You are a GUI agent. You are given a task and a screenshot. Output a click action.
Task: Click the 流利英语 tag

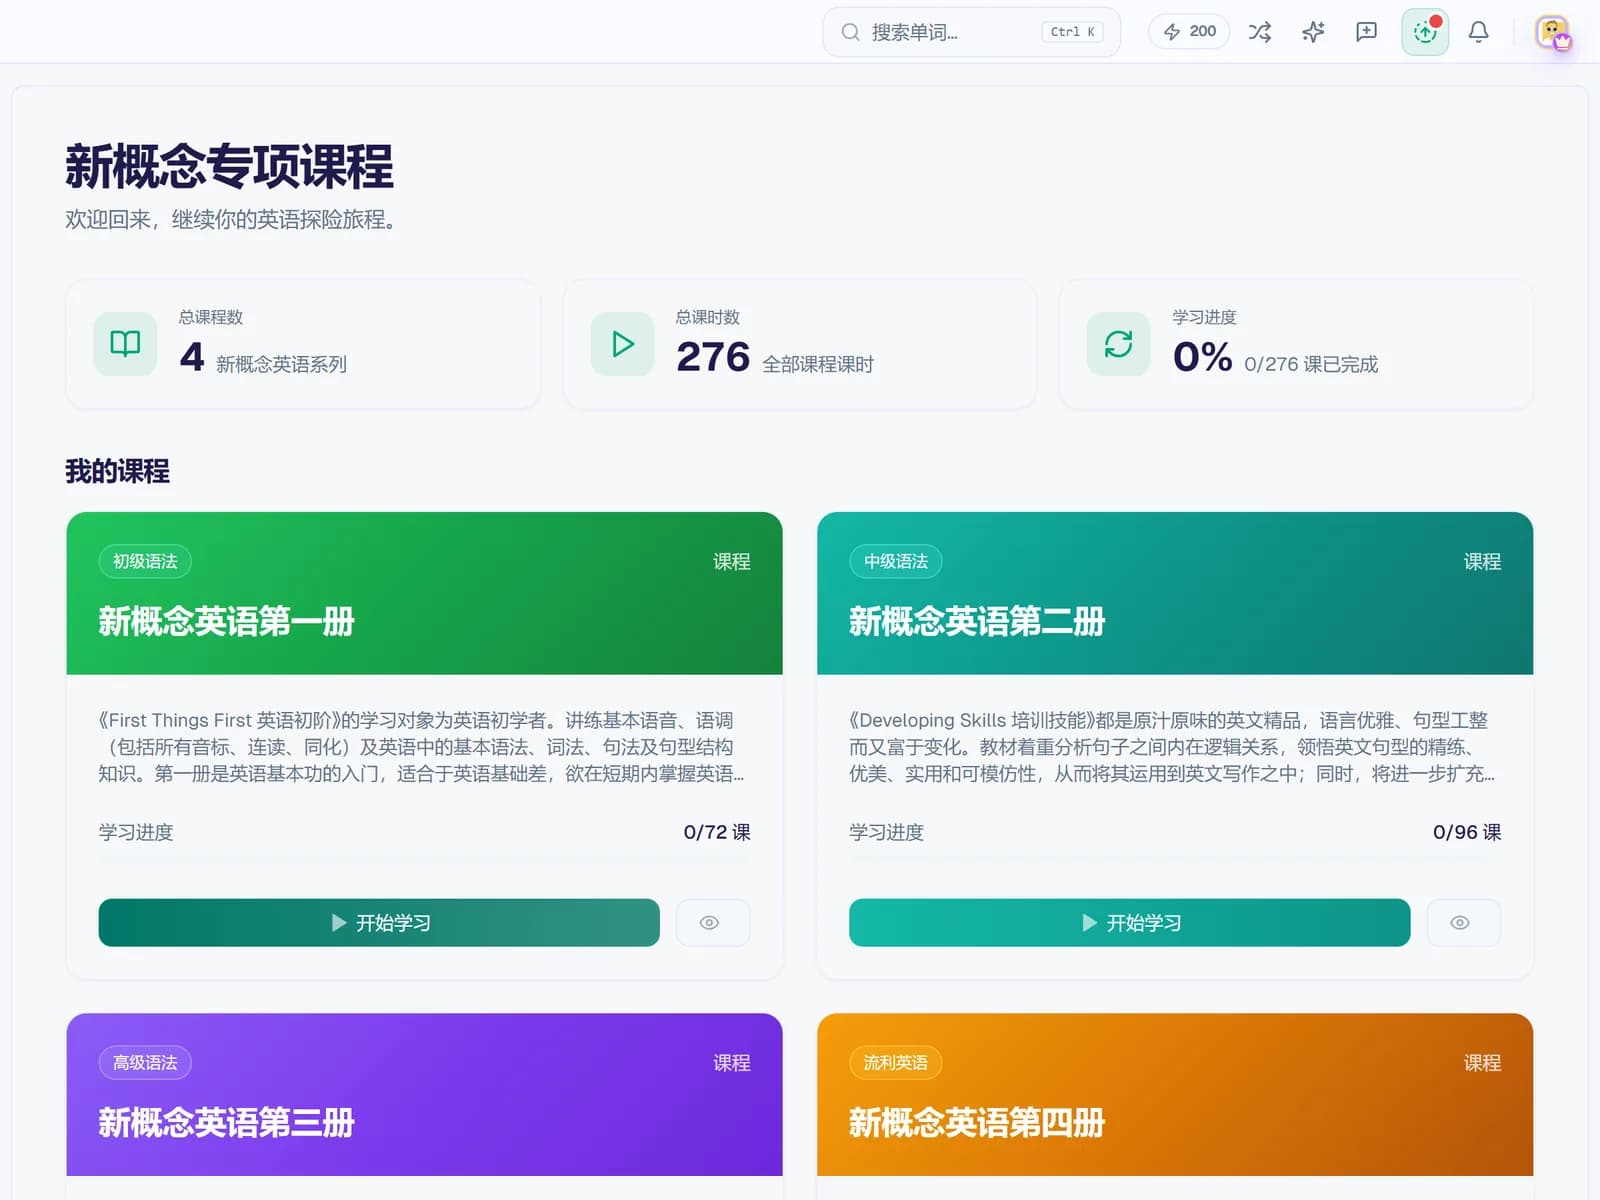tap(896, 1062)
